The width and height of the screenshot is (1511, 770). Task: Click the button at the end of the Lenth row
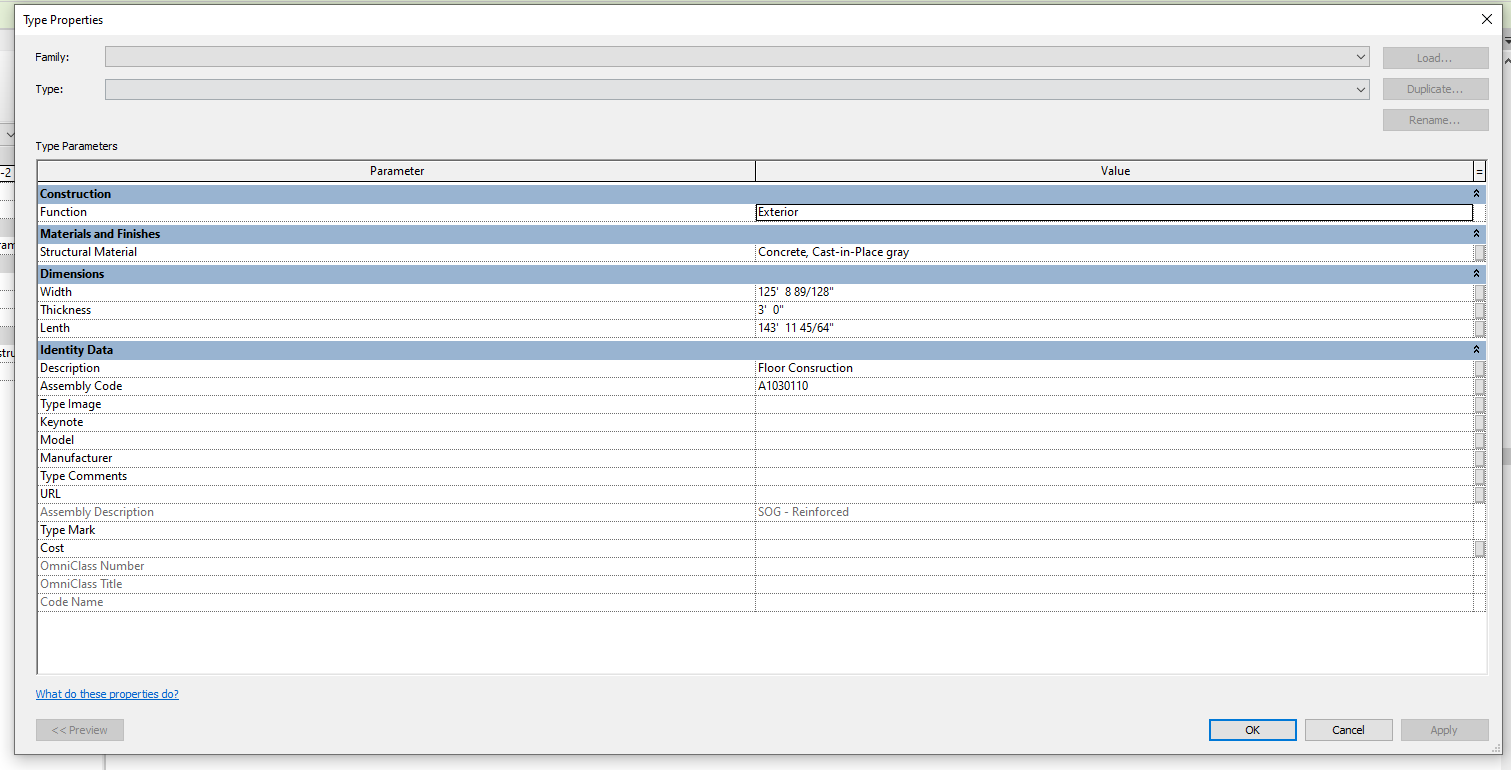[x=1480, y=327]
